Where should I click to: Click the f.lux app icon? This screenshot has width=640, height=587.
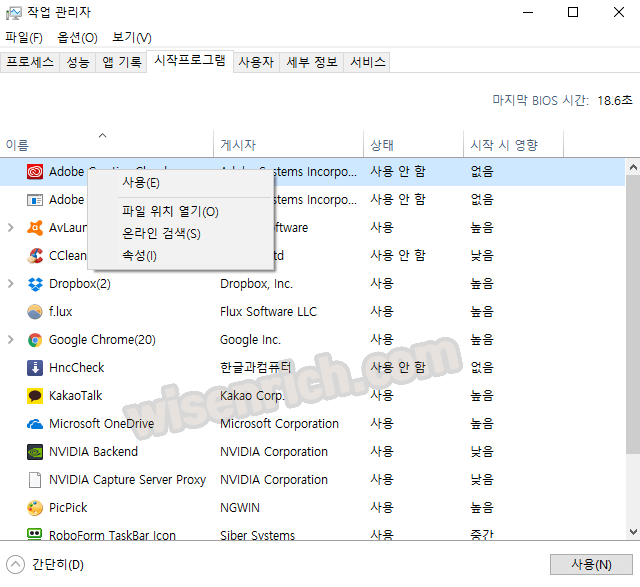[35, 312]
